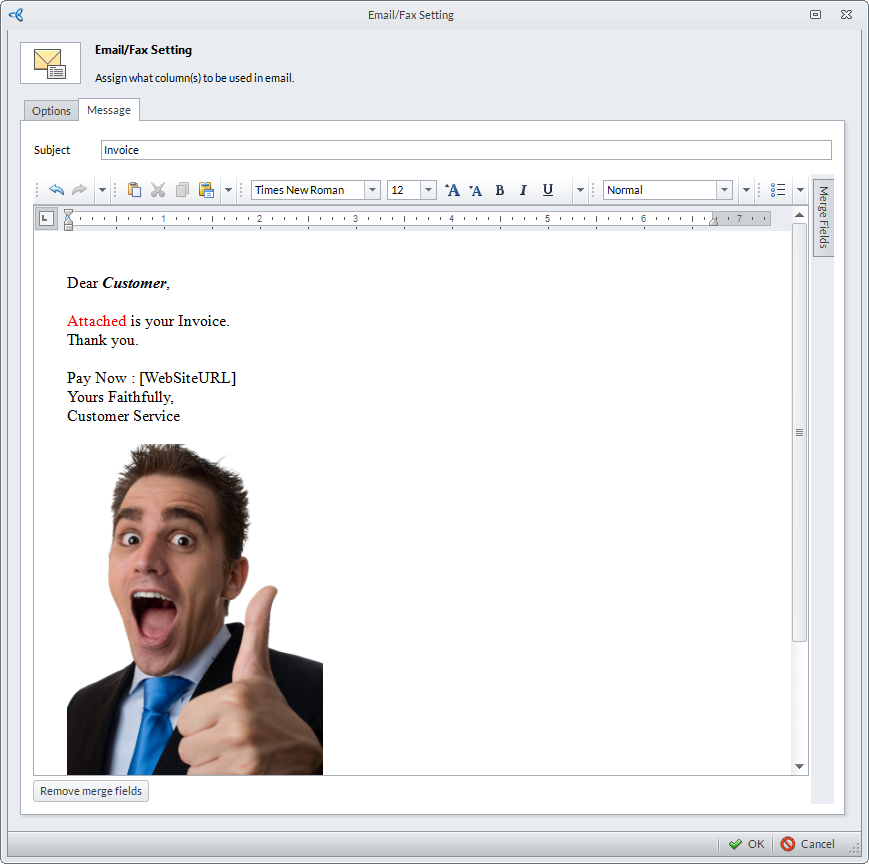Viewport: 869px width, 864px height.
Task: Click the Grow Font icon
Action: point(452,190)
